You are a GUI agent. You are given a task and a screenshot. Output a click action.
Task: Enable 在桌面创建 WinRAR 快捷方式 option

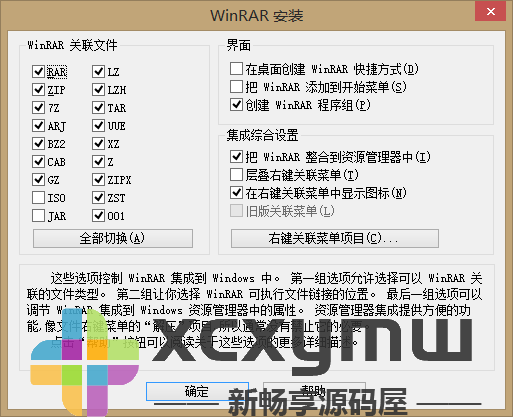[236, 69]
